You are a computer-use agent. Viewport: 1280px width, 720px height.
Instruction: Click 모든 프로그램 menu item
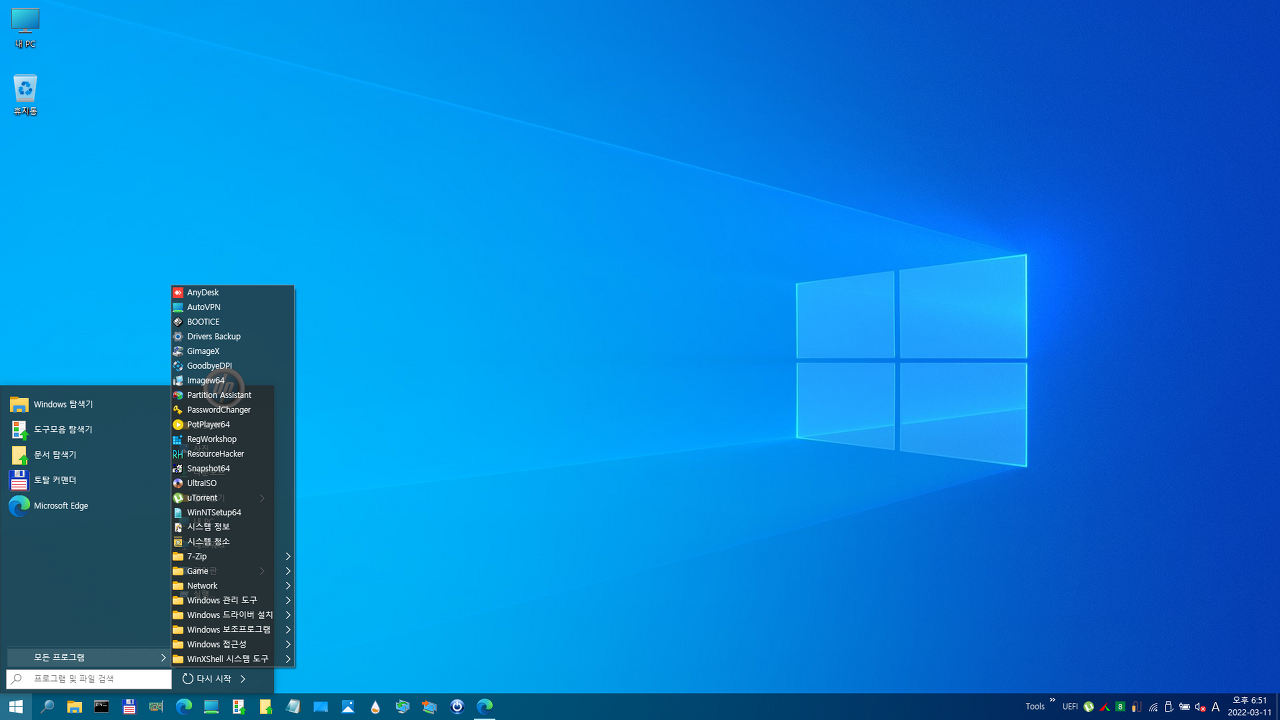click(88, 657)
